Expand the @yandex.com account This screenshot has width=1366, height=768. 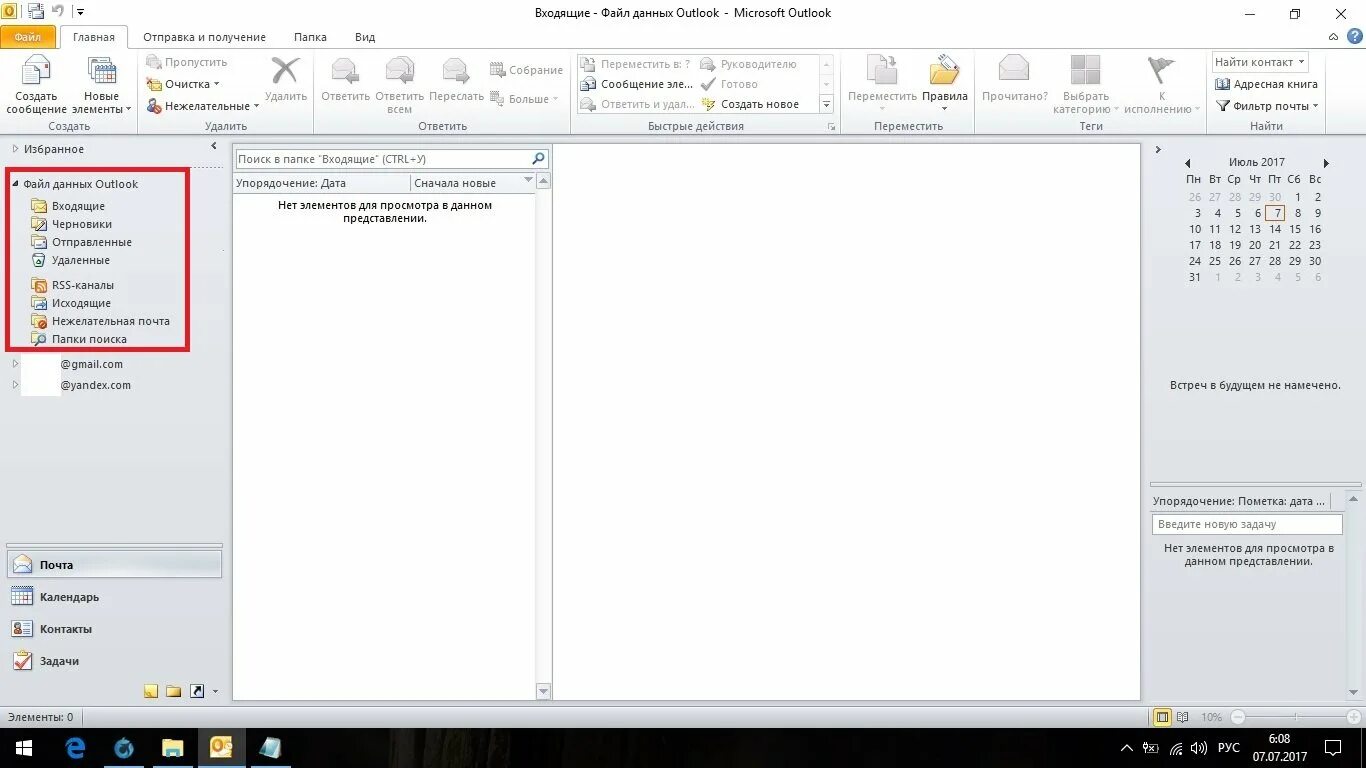pos(15,385)
